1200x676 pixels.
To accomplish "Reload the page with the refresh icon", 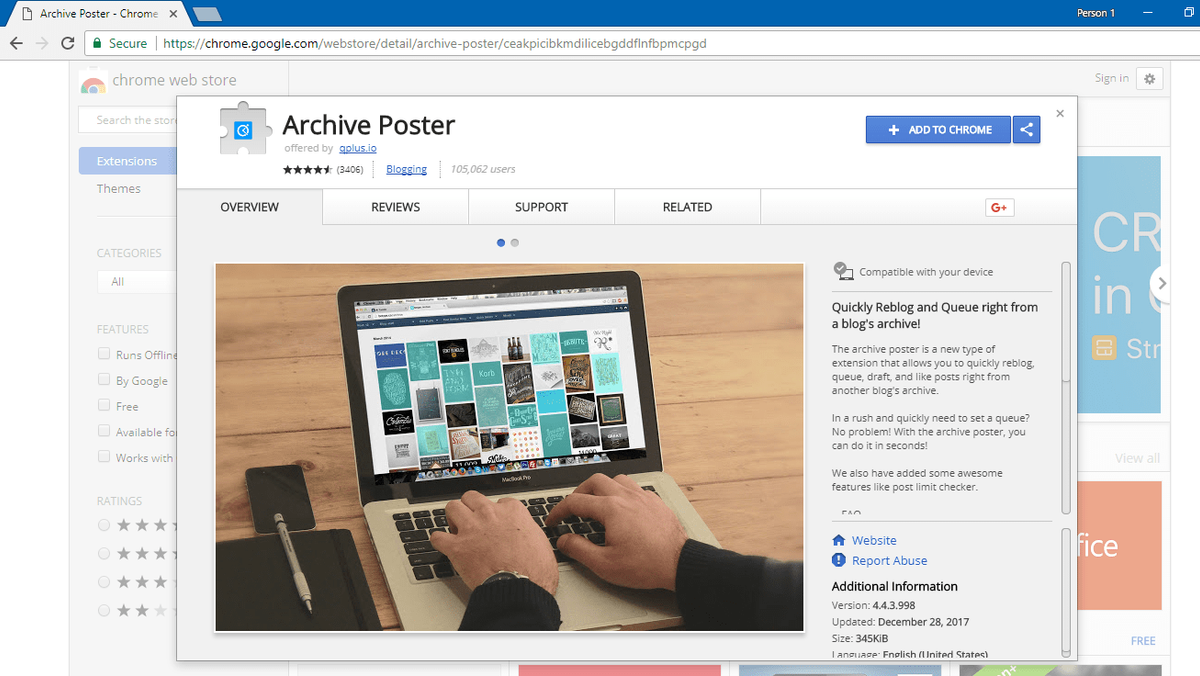I will tap(68, 44).
